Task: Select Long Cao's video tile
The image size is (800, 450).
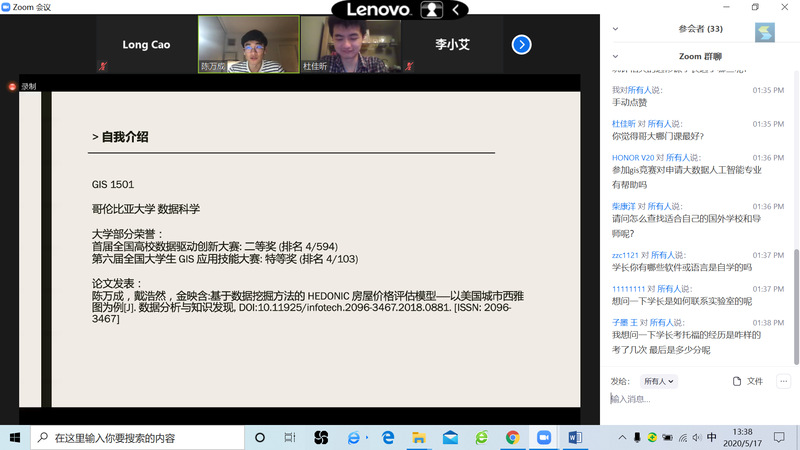Action: coord(146,45)
